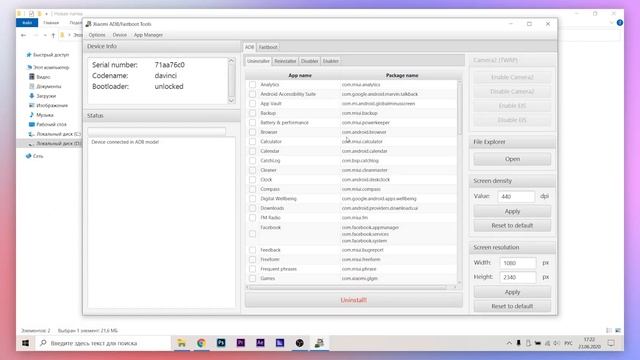Select the Reinstaller tab
This screenshot has height=360, width=640.
click(x=285, y=61)
